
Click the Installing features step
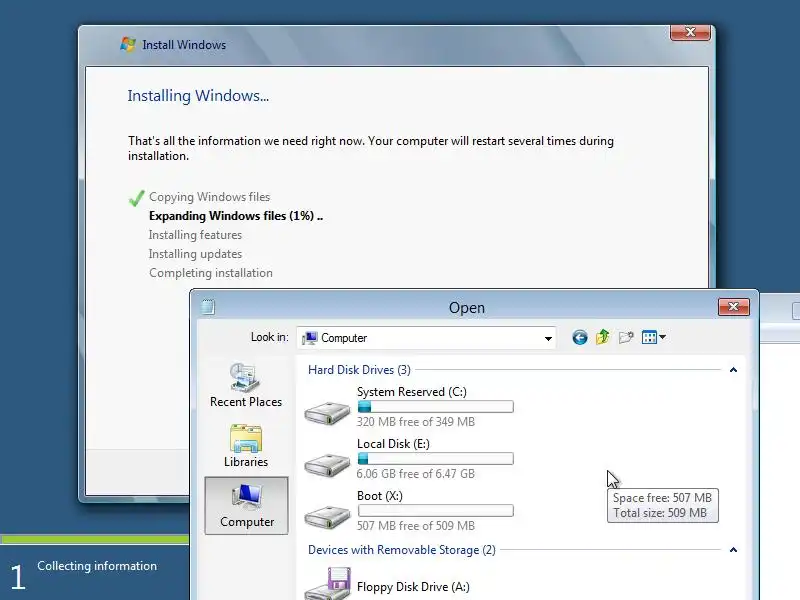pyautogui.click(x=195, y=235)
